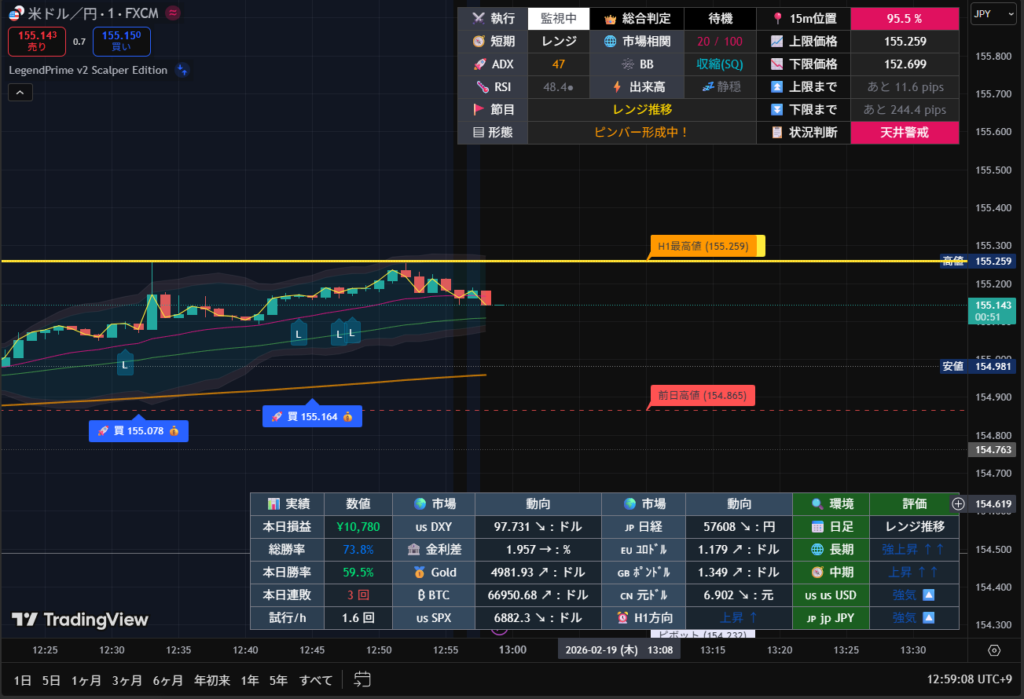Click the 前日高値 (154.865) red label

point(702,396)
